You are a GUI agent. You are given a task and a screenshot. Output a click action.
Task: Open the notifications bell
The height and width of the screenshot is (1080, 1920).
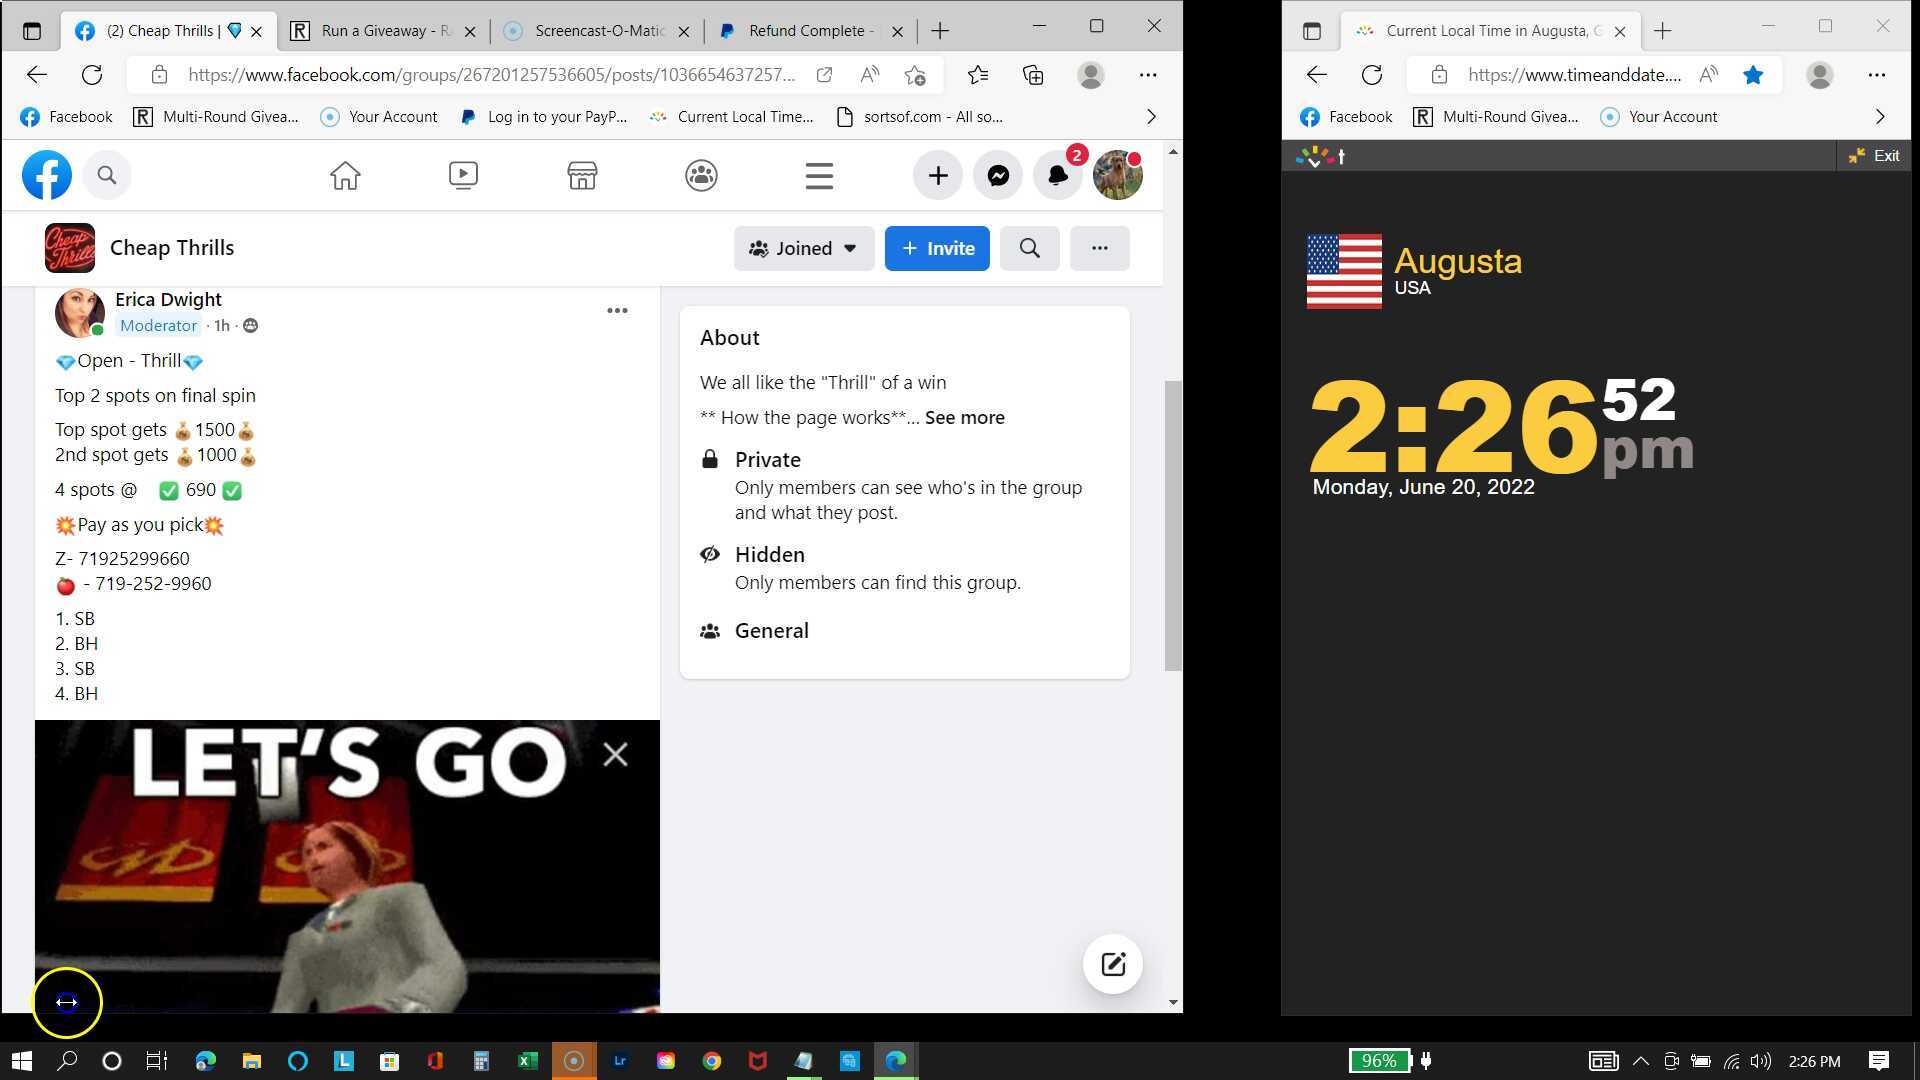[1057, 176]
